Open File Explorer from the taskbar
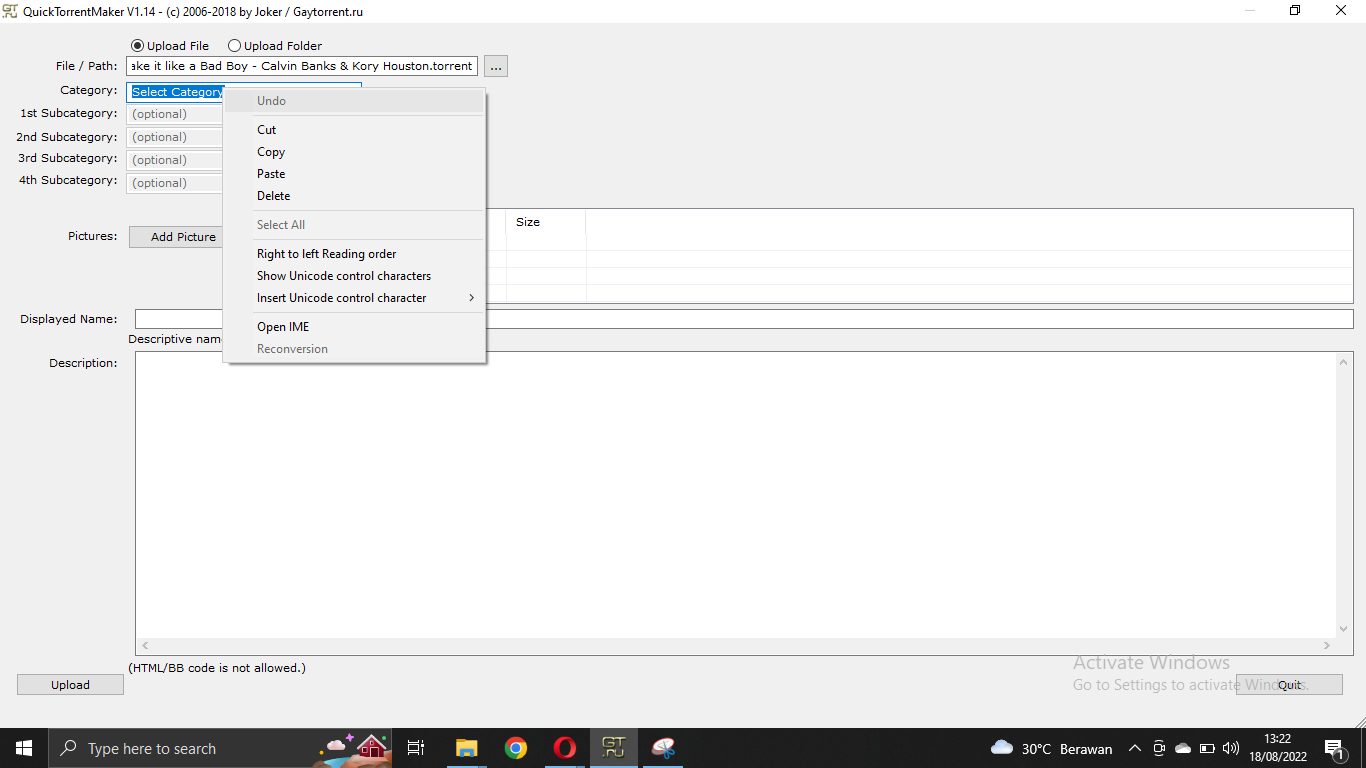This screenshot has height=768, width=1366. pos(466,748)
